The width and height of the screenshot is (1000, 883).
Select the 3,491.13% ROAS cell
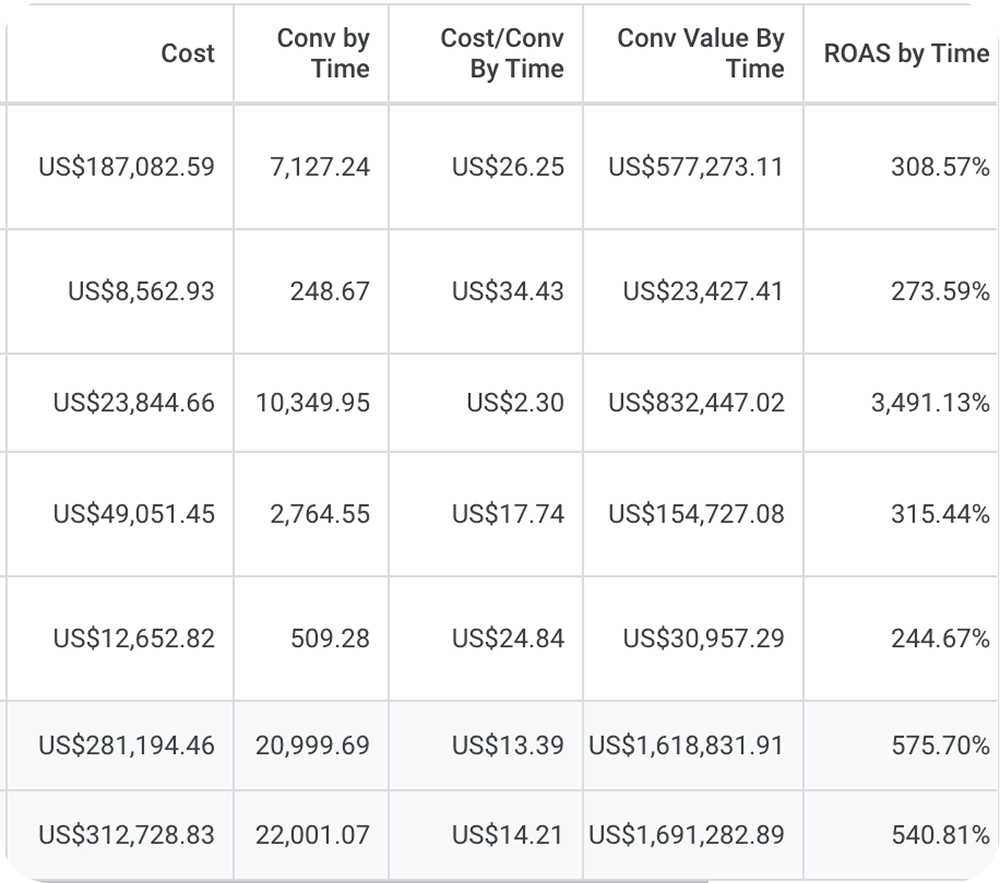click(x=930, y=403)
